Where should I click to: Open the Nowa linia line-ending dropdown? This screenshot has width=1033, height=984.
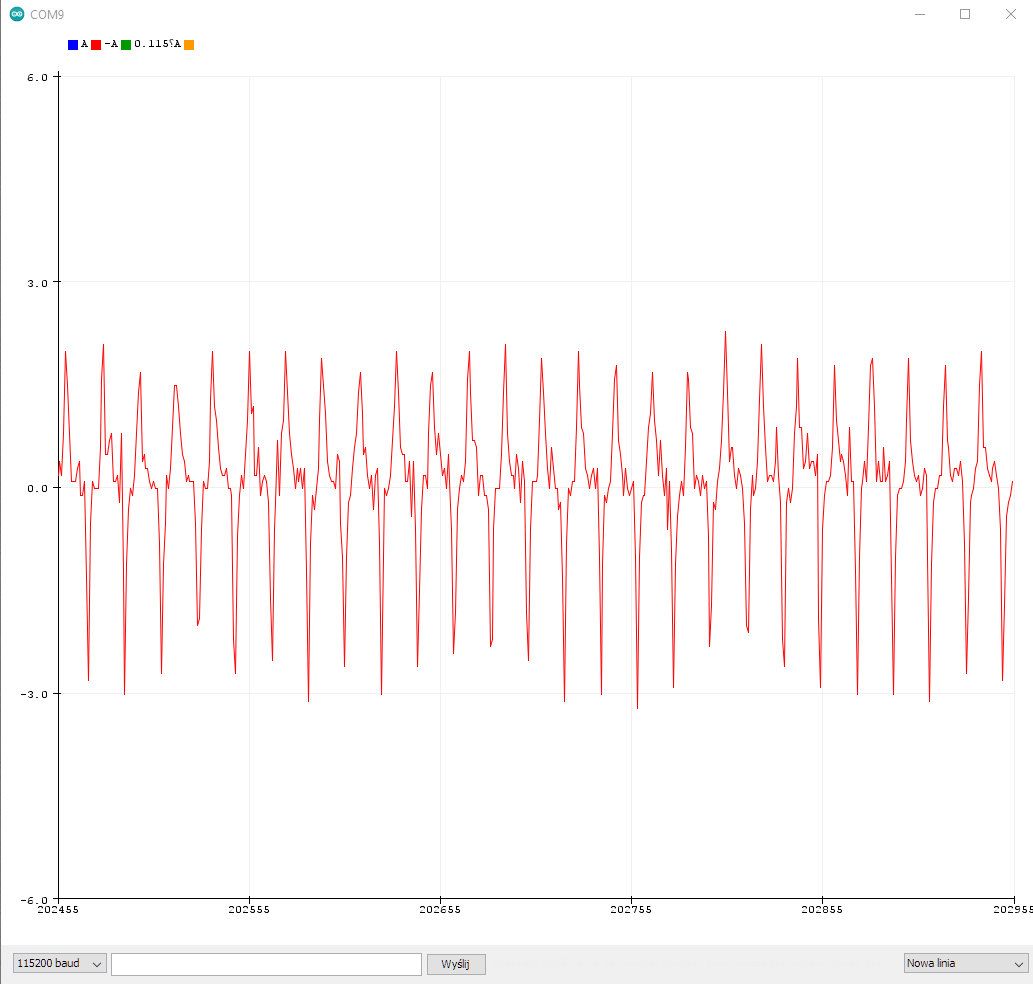(x=965, y=964)
